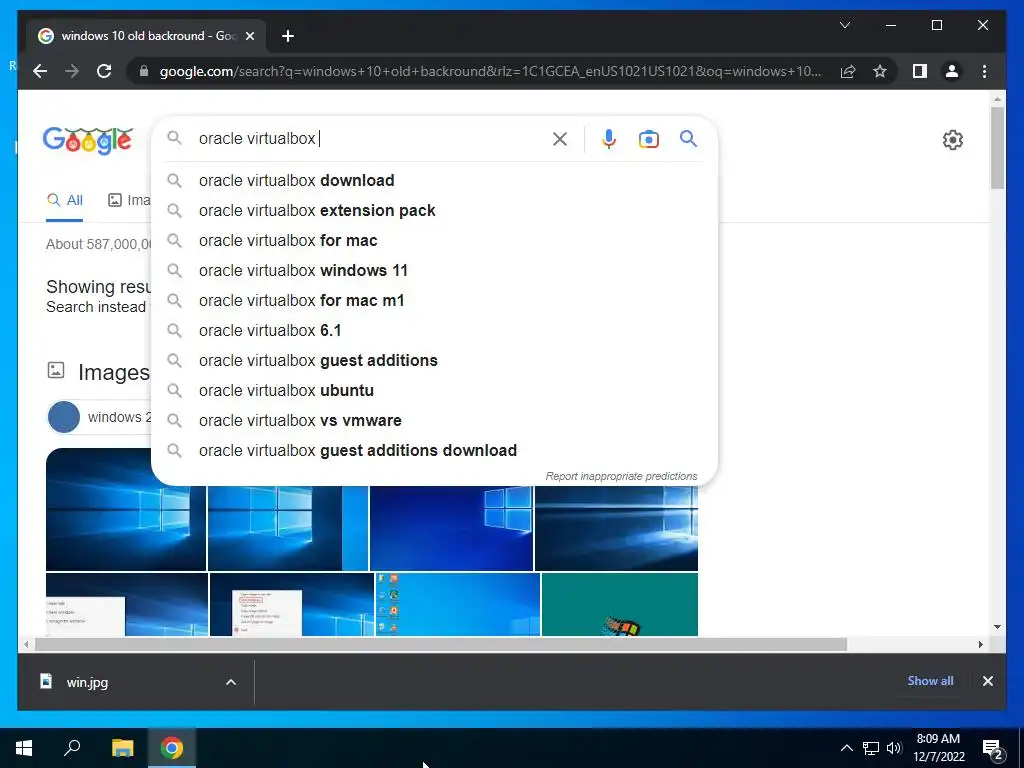Open Windows Start menu
Screen dimensions: 1024x768
tap(24, 748)
